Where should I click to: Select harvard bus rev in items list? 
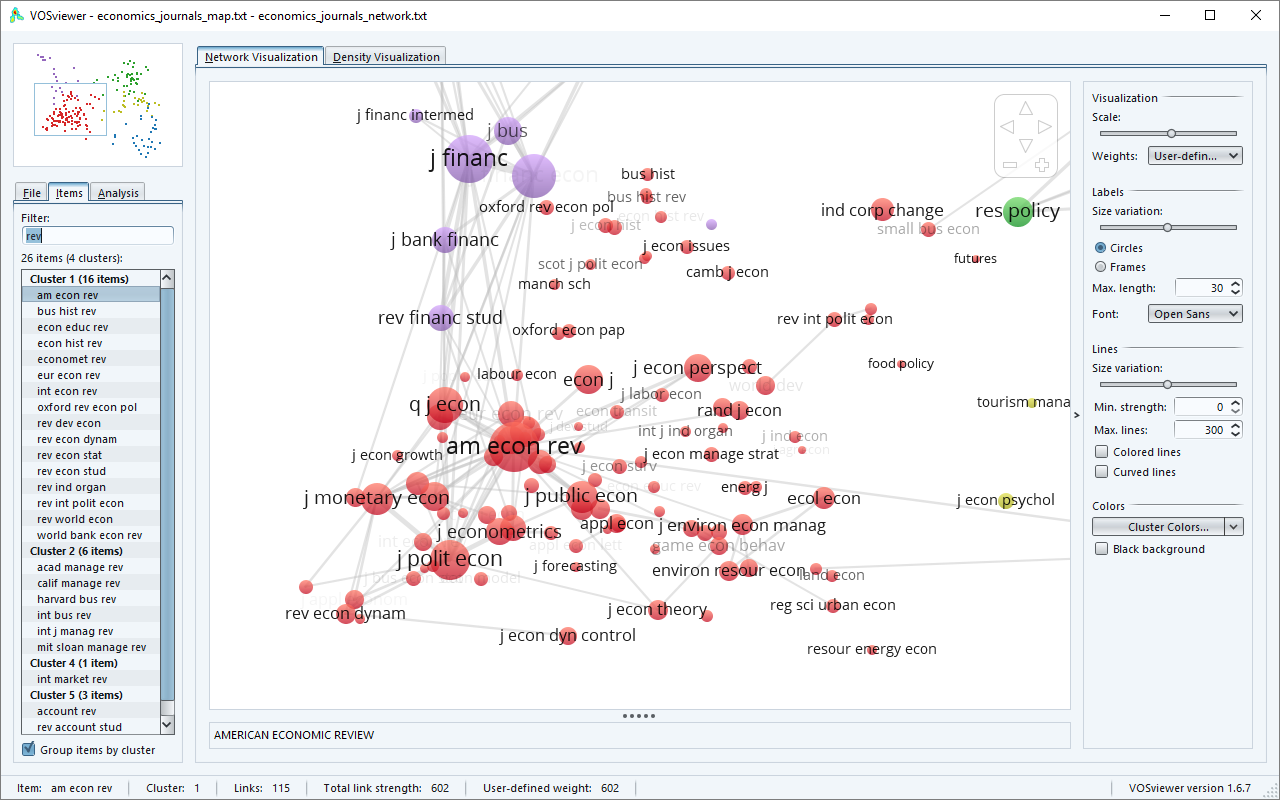click(x=77, y=599)
